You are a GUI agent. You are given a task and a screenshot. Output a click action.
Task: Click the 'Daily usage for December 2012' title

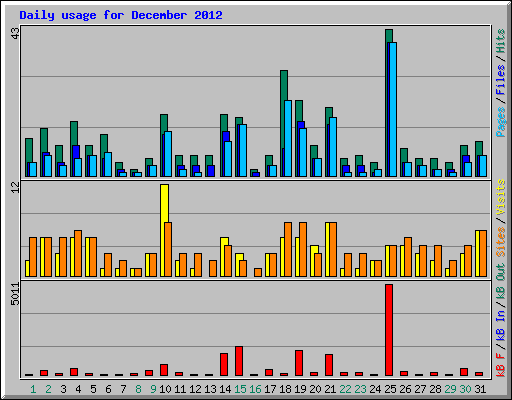pyautogui.click(x=121, y=16)
